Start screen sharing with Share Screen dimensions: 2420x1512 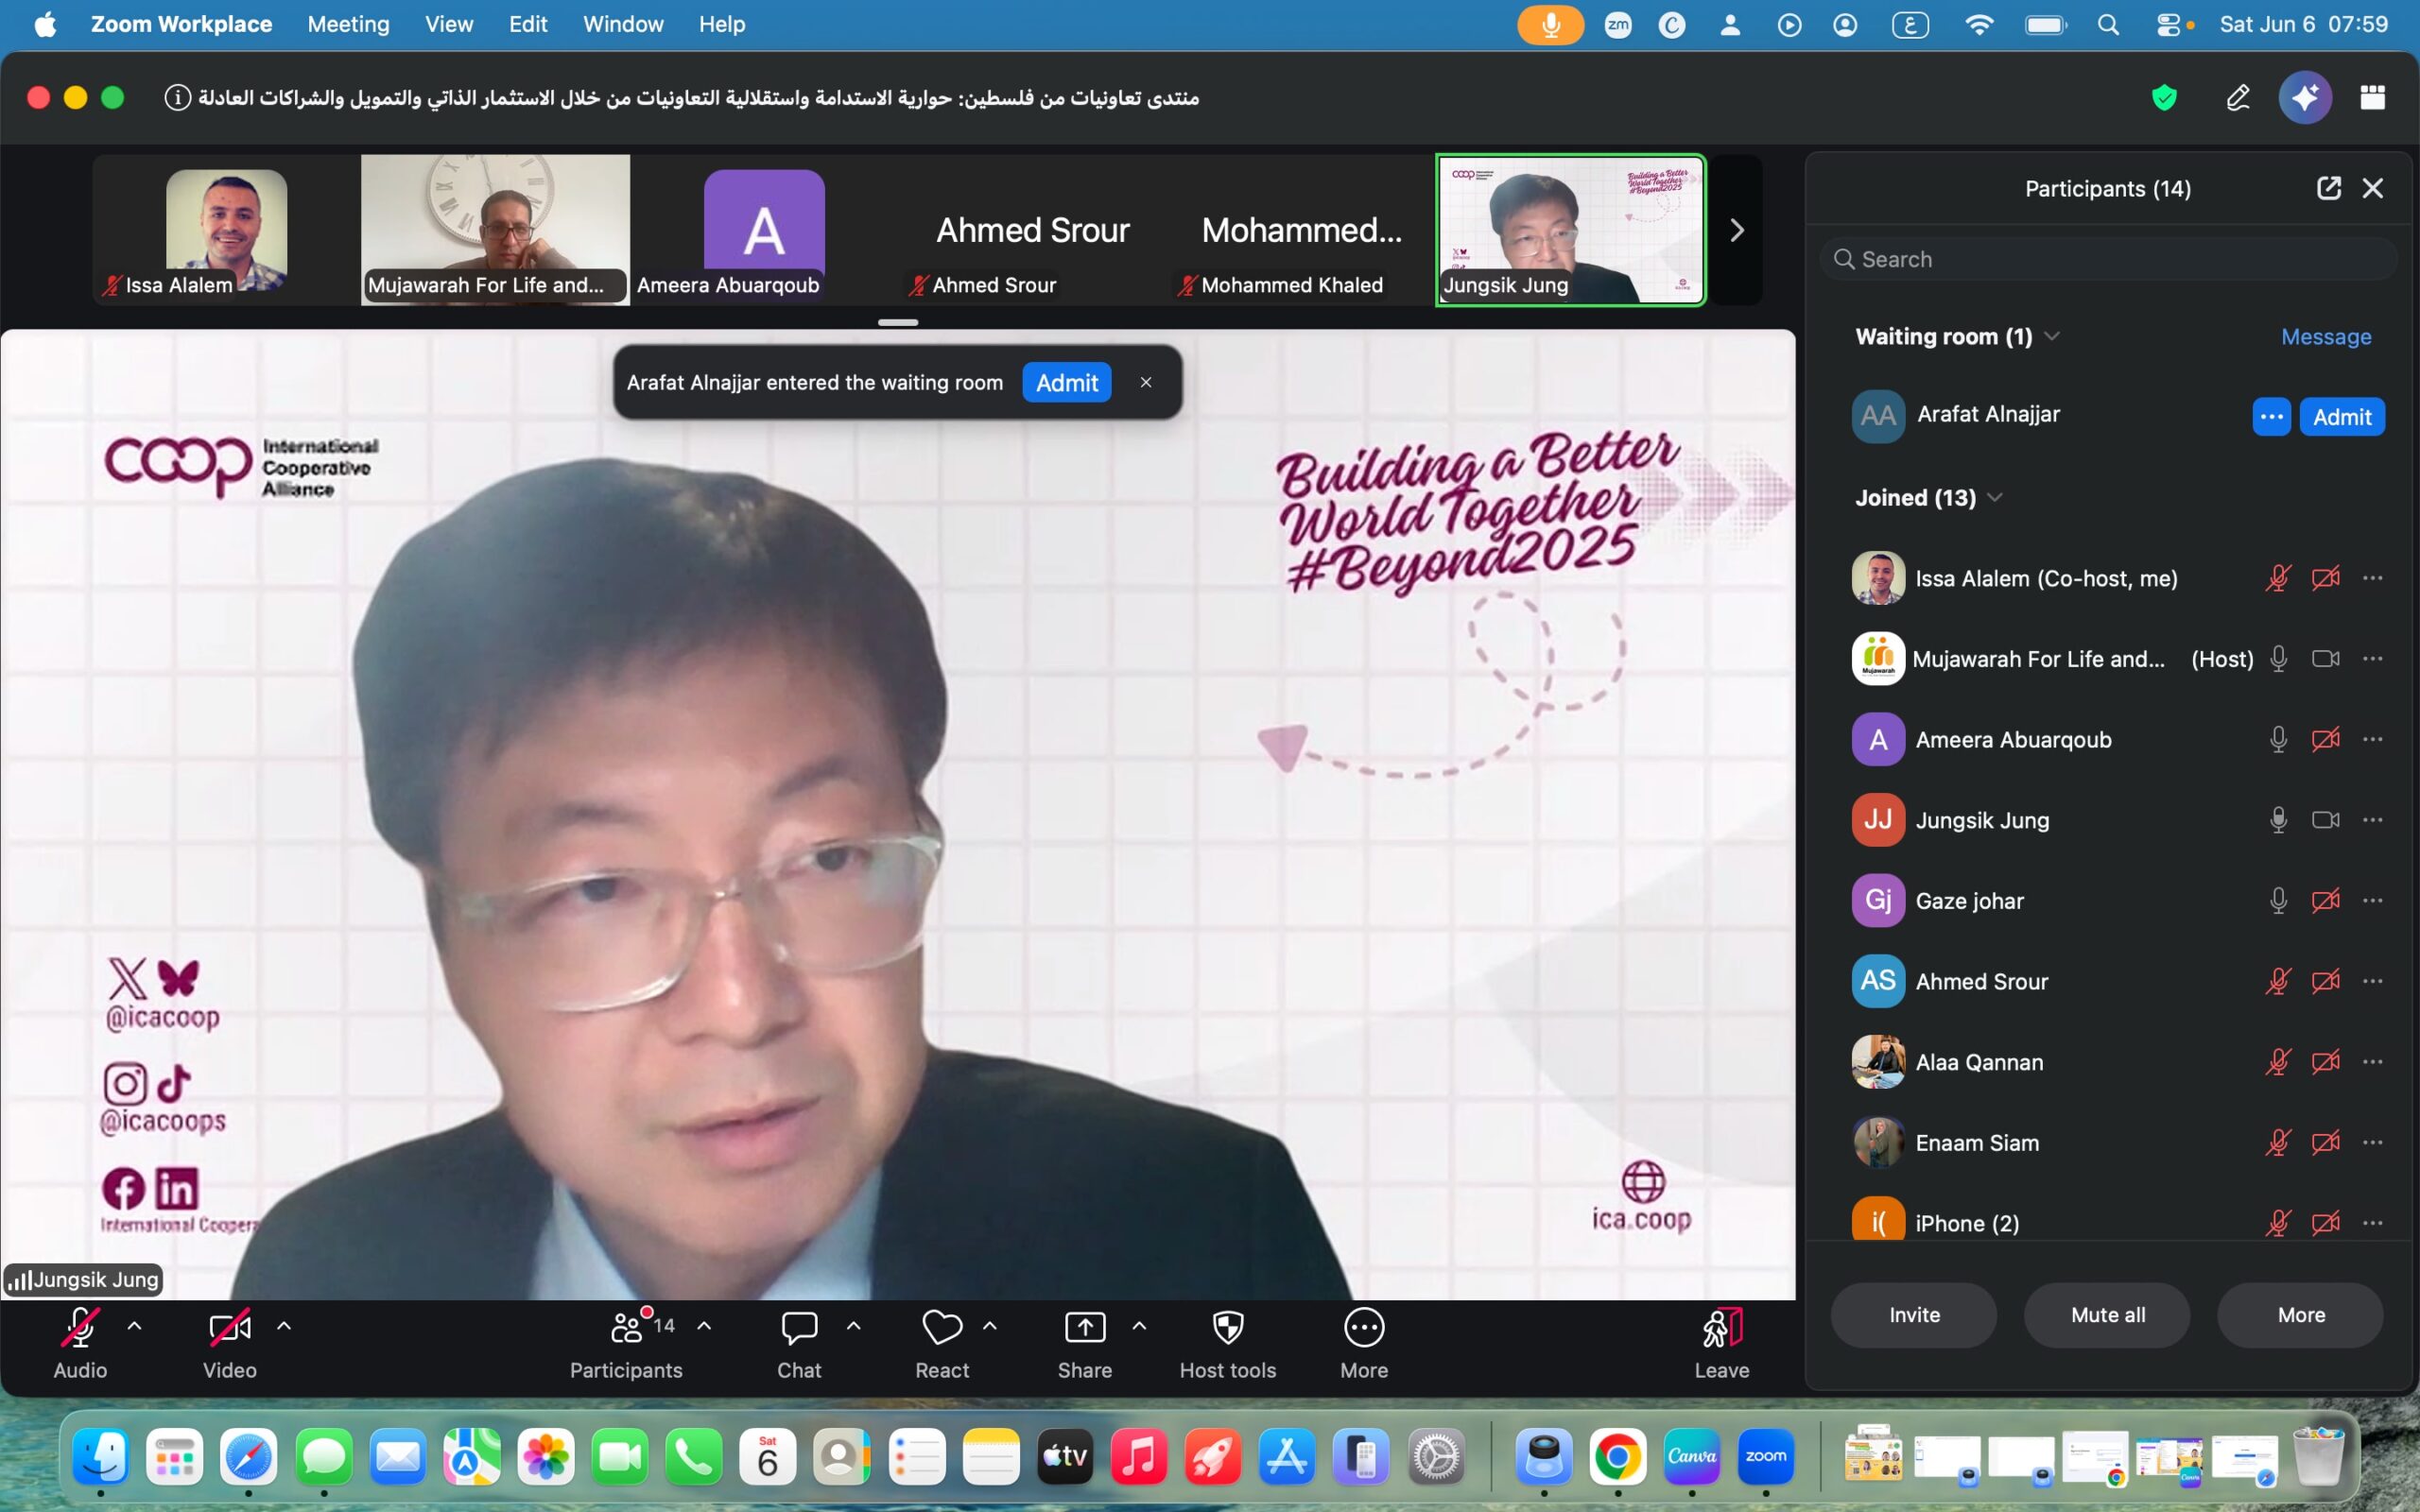coord(1085,1344)
